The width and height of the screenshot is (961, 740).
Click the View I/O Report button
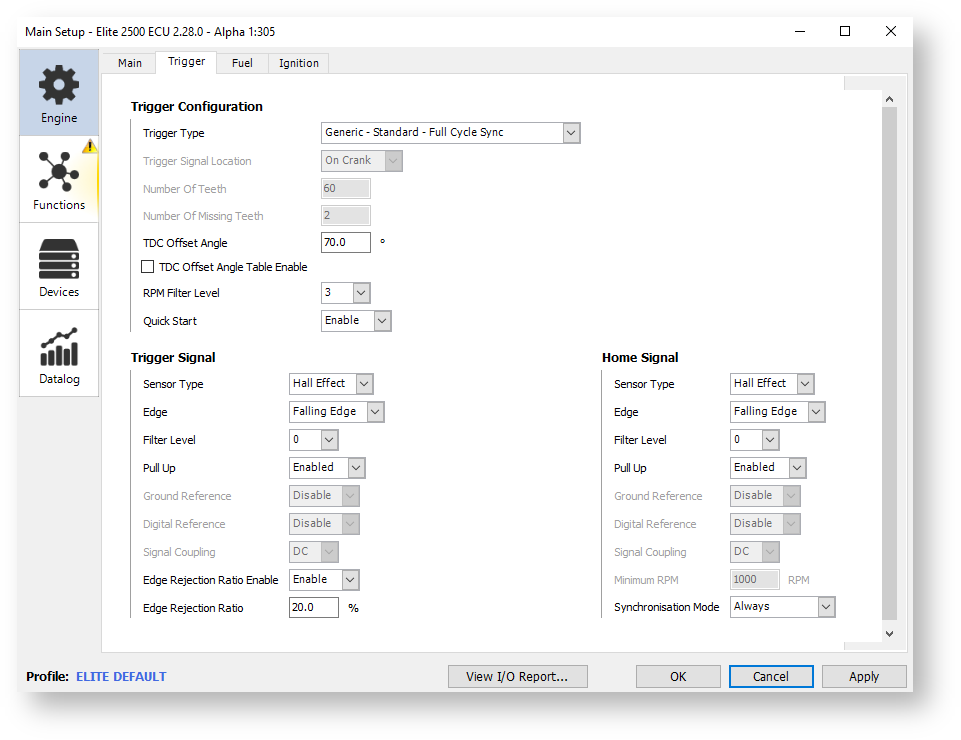pyautogui.click(x=518, y=676)
